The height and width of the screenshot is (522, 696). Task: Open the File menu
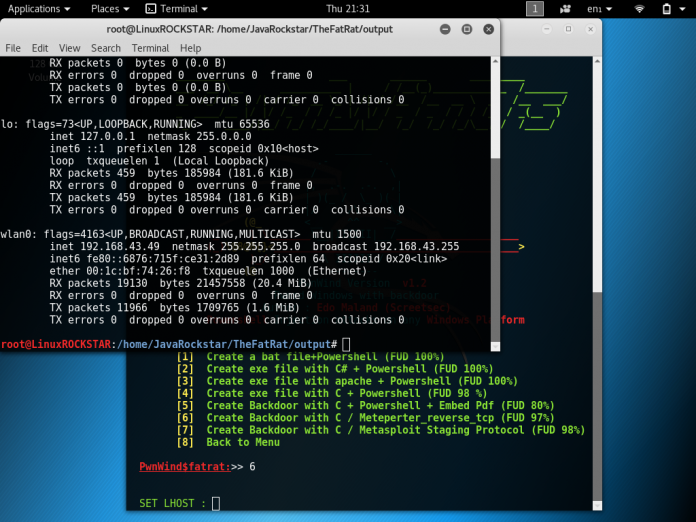point(13,48)
